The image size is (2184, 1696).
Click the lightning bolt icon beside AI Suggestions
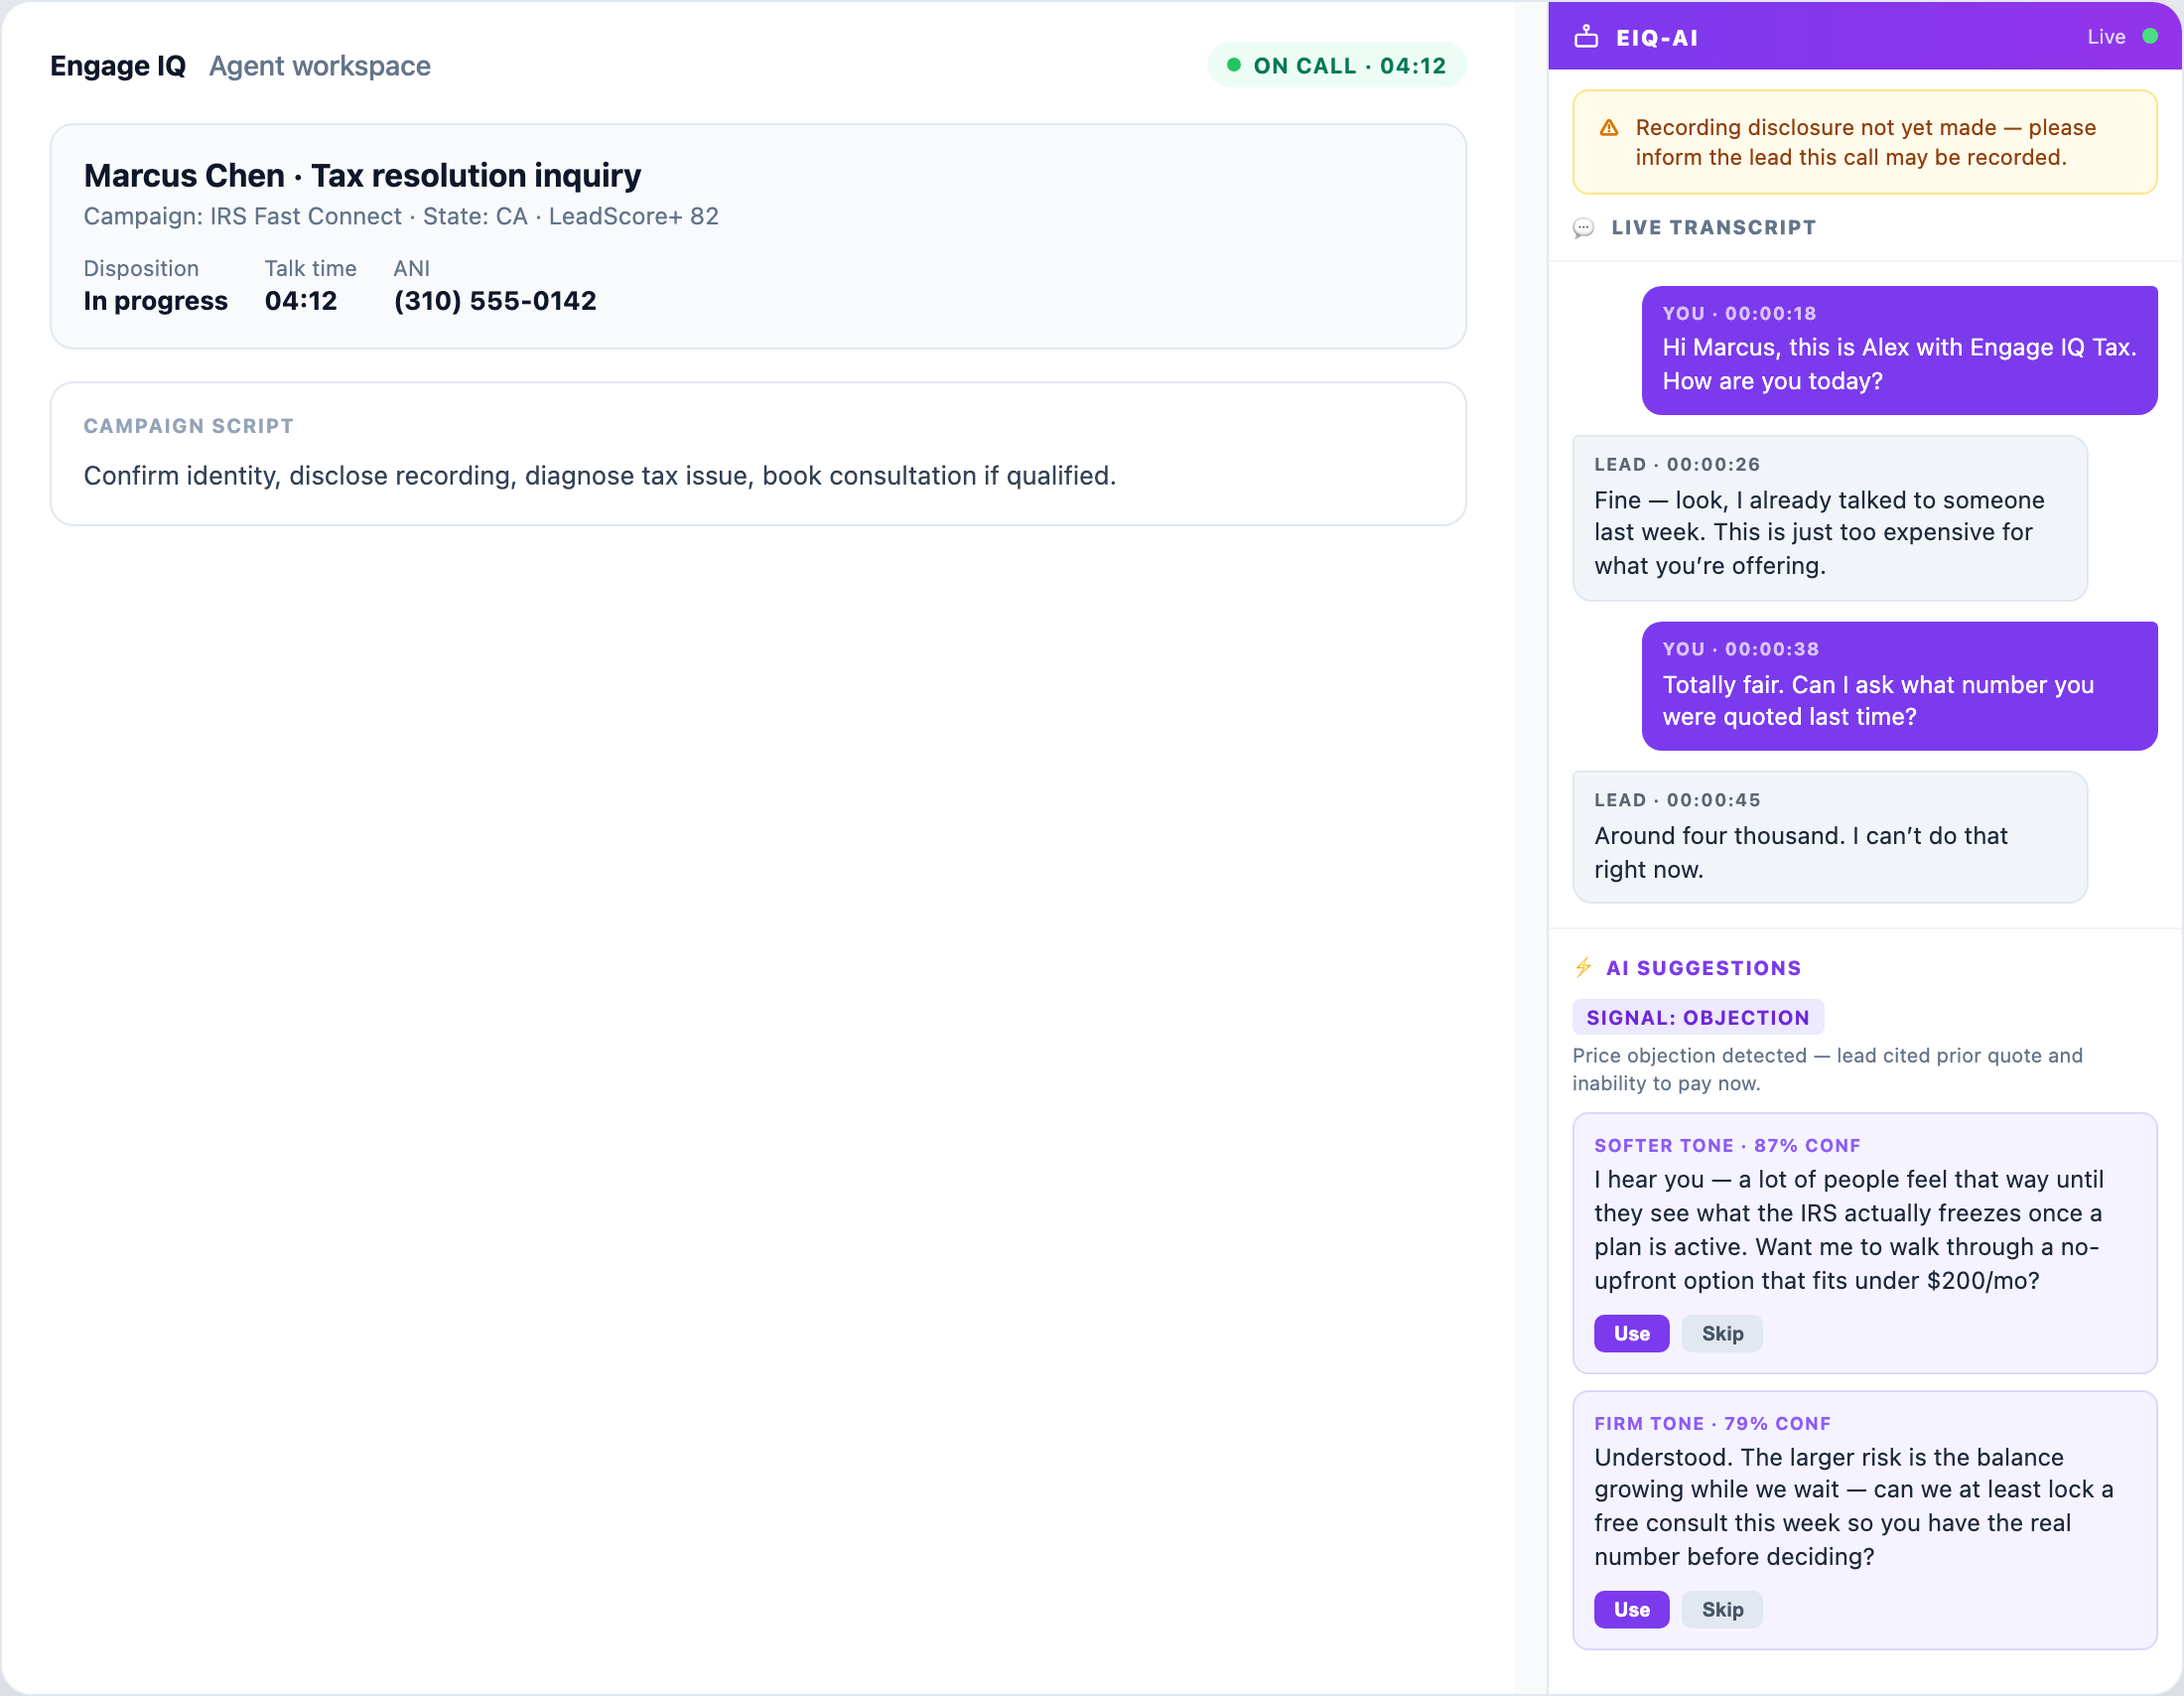(1584, 968)
